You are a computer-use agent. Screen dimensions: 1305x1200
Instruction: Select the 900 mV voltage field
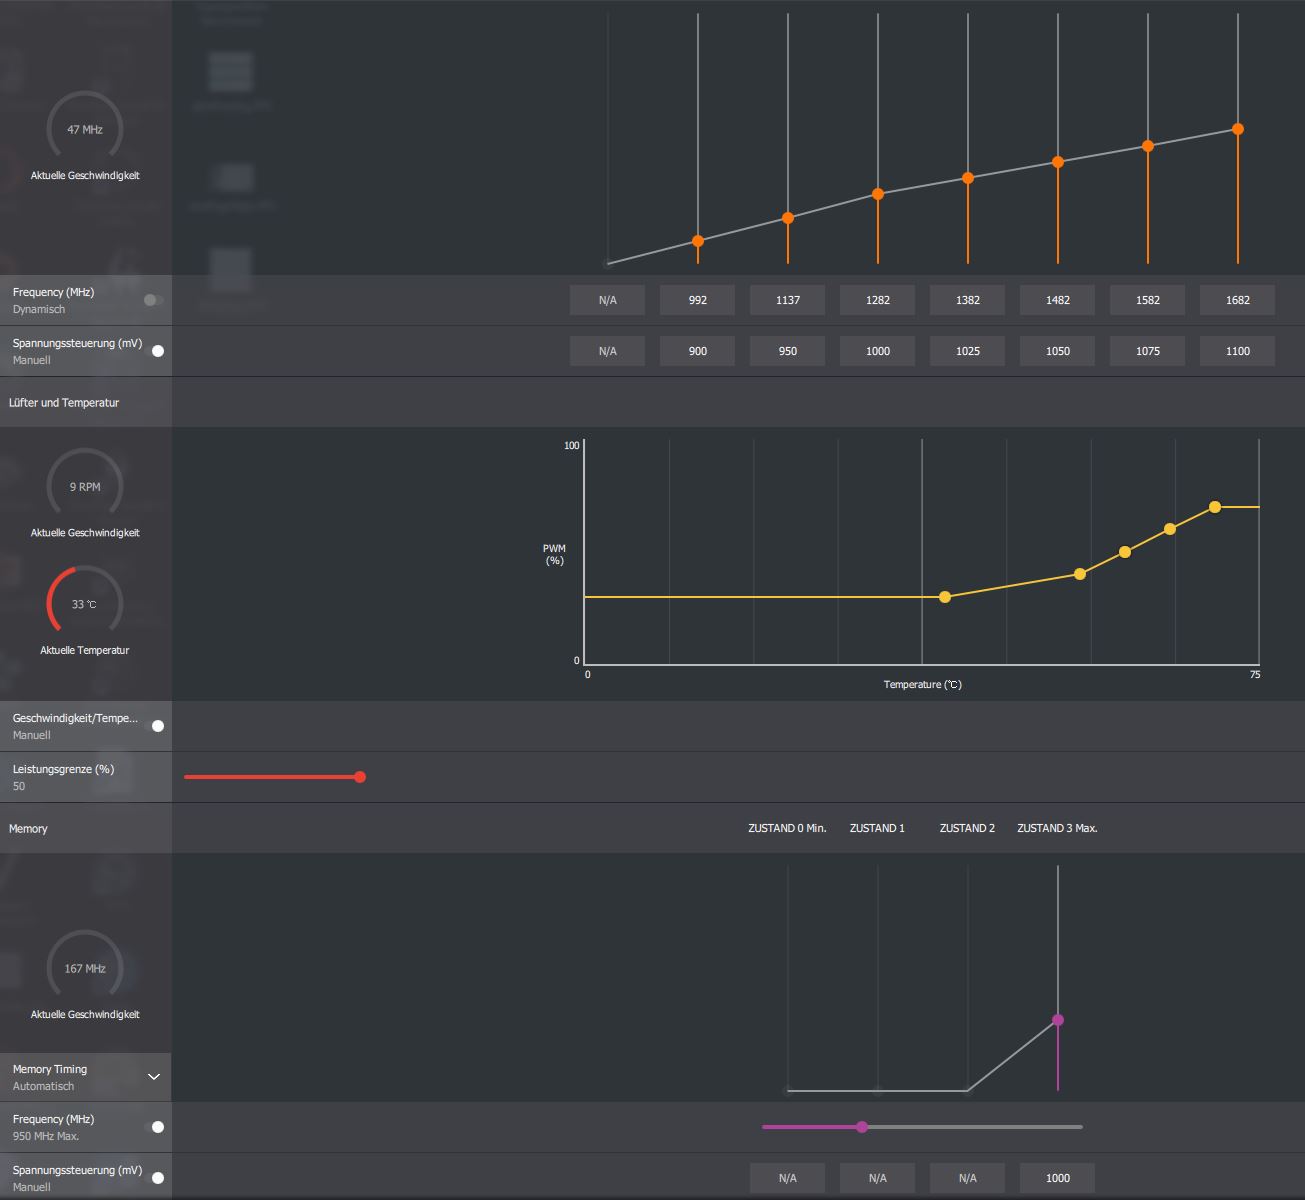pos(698,351)
